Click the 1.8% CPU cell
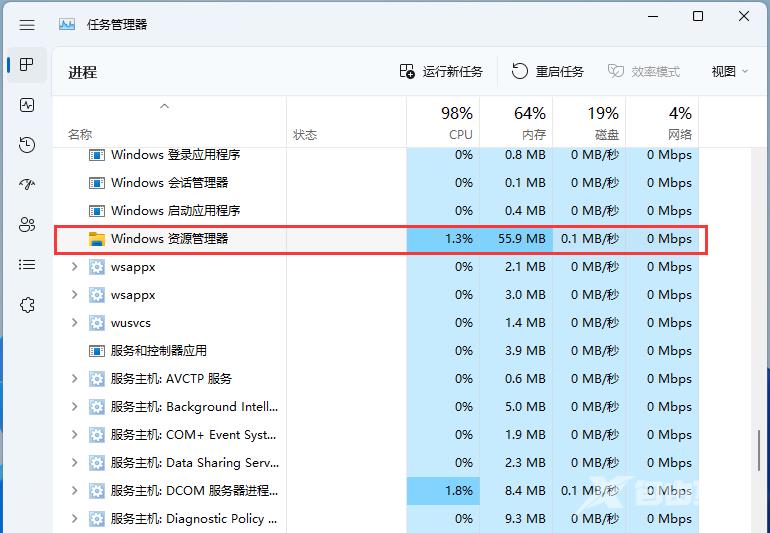The image size is (770, 533). (x=443, y=491)
